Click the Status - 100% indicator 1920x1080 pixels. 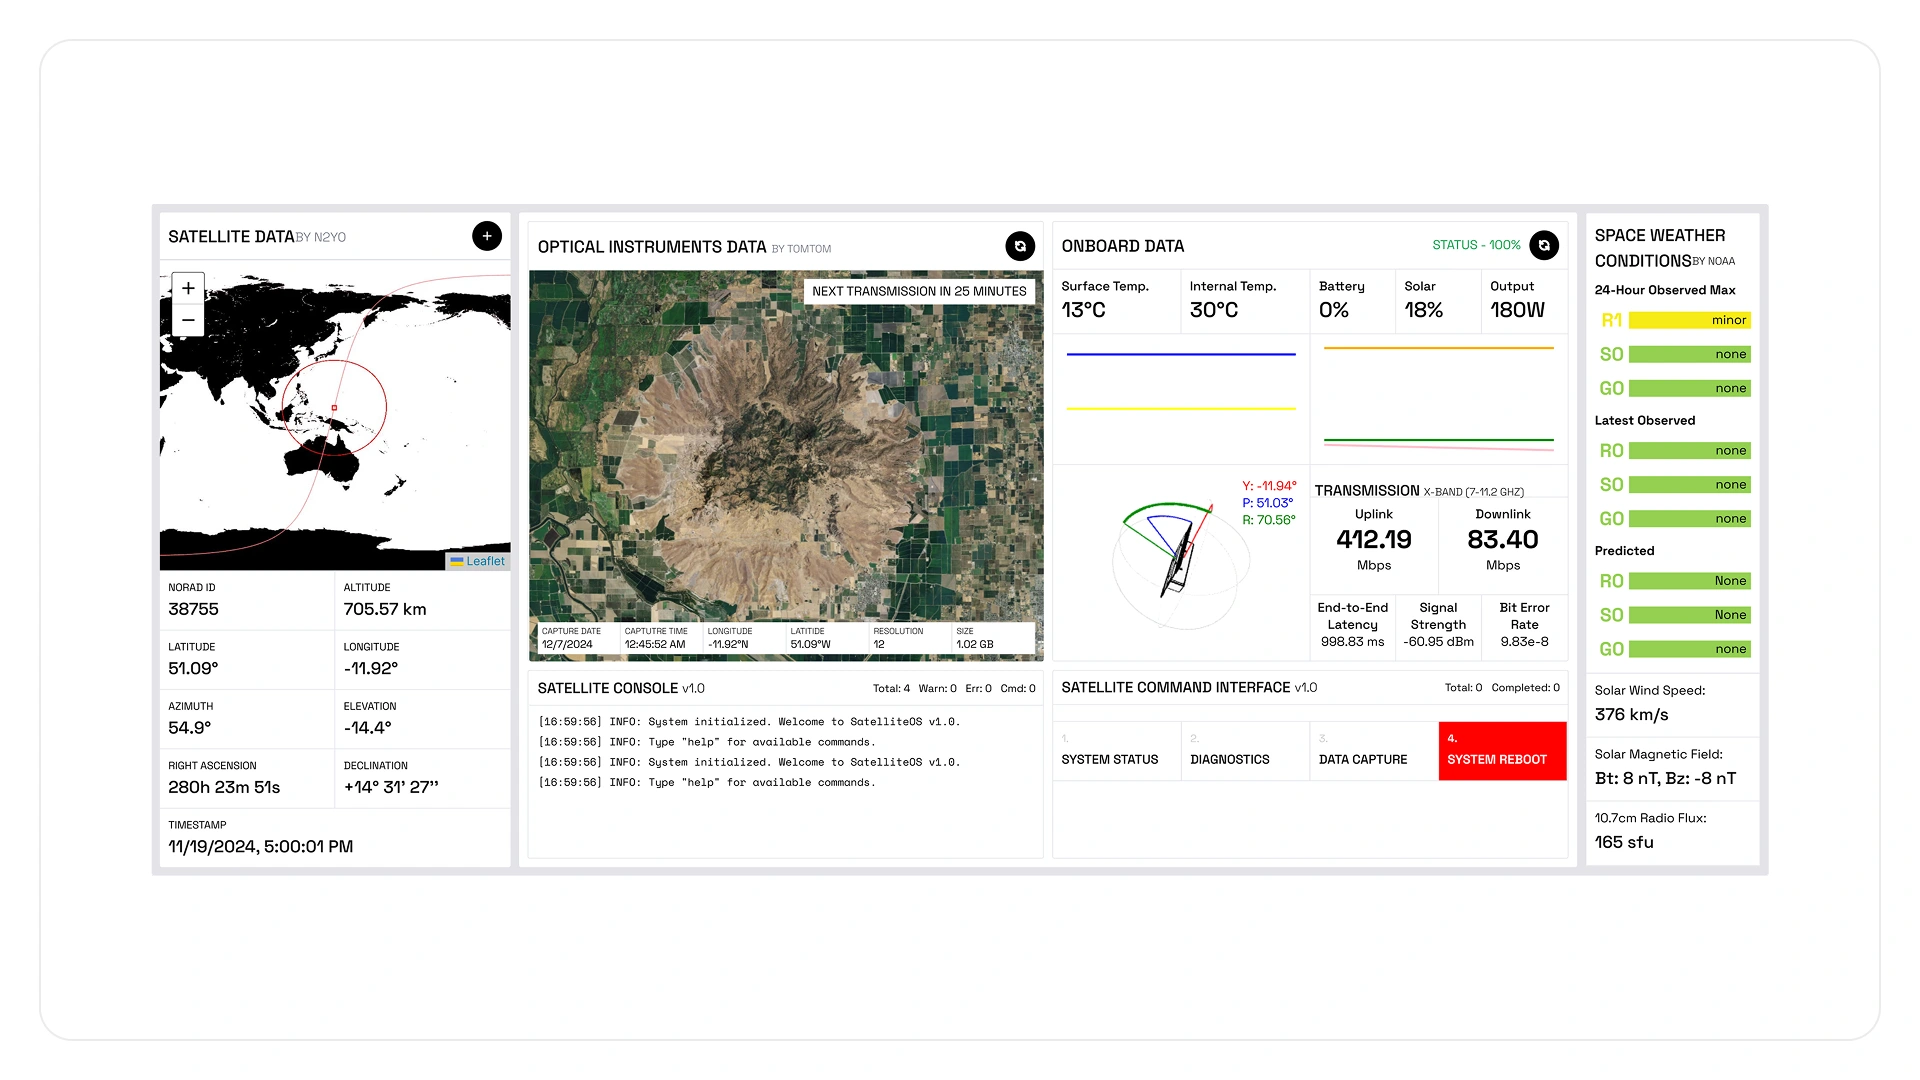(1475, 245)
